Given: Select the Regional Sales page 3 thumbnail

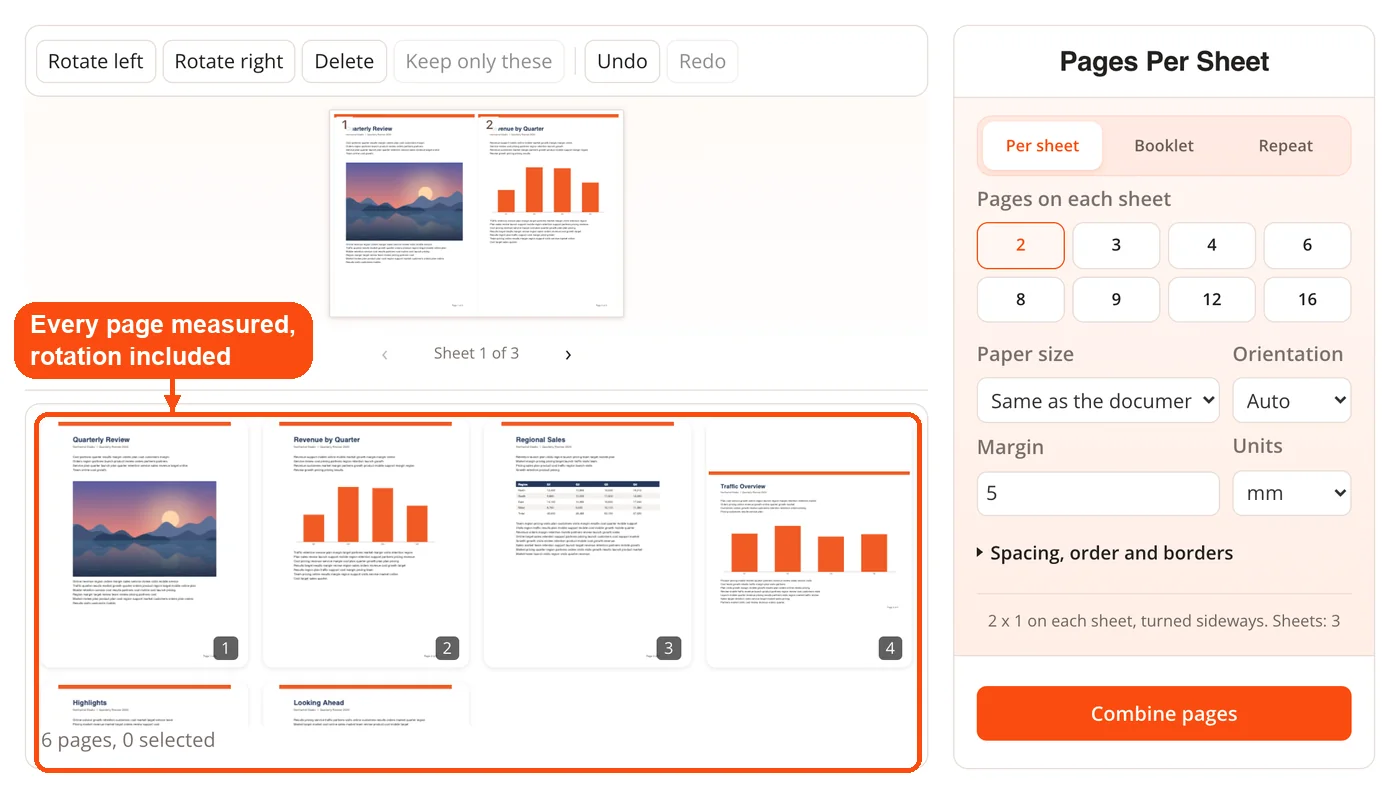Looking at the screenshot, I should pos(587,543).
